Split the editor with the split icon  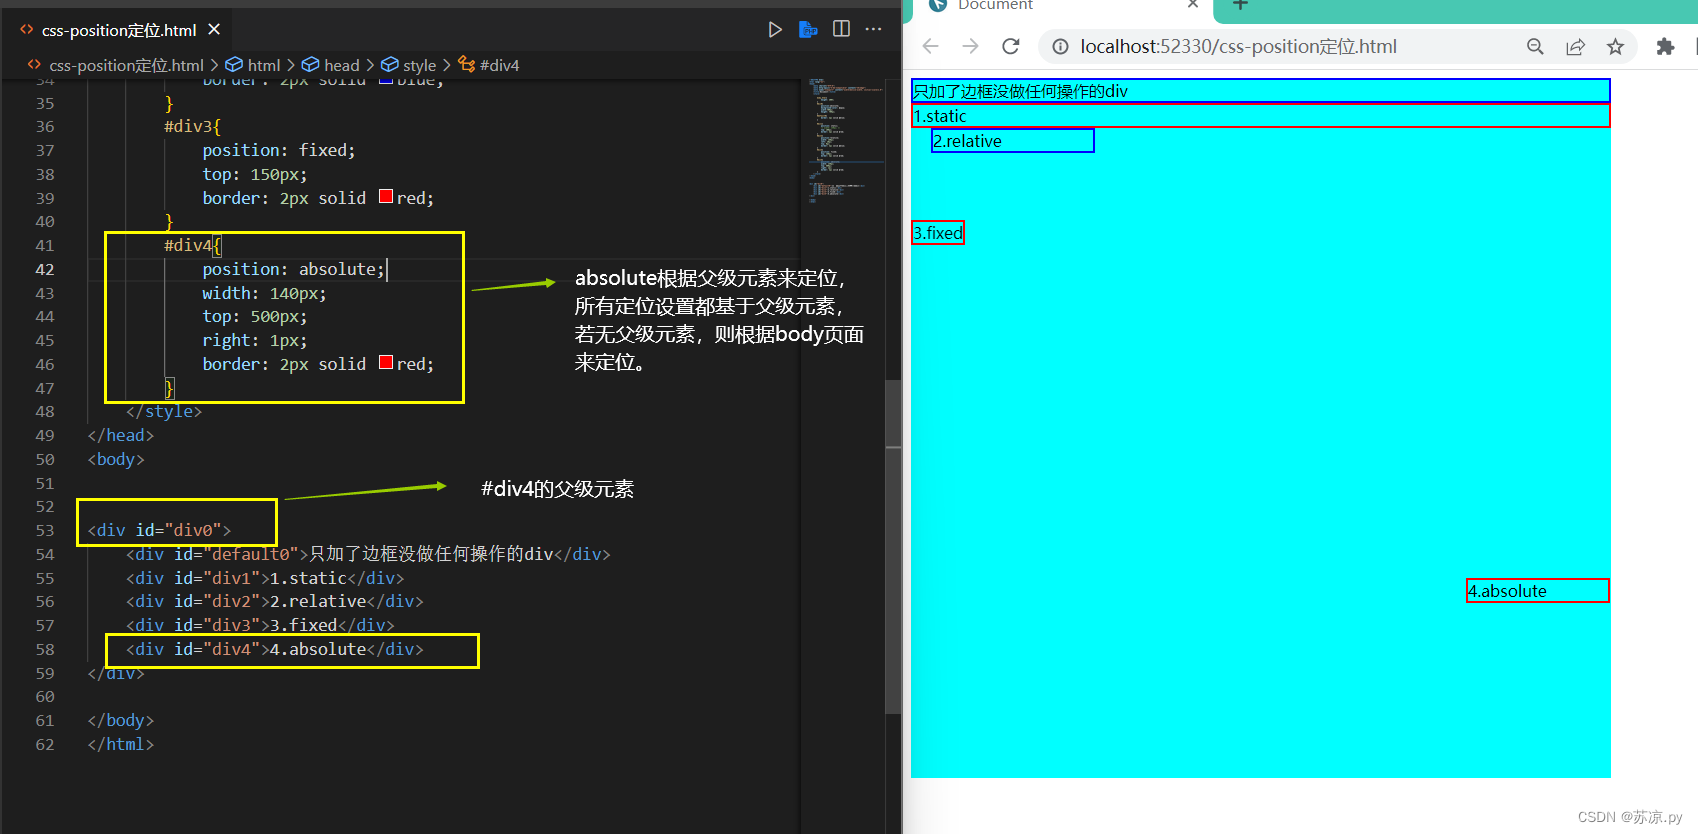(841, 29)
